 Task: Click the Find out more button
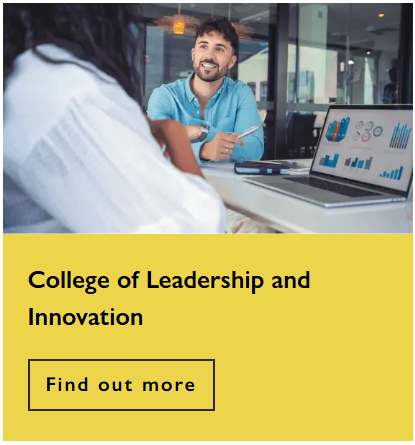[x=121, y=385]
